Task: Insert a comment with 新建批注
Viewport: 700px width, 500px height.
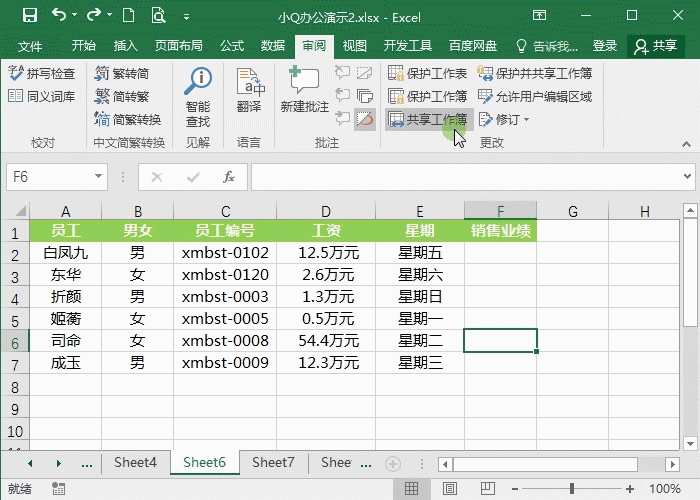Action: (x=304, y=90)
